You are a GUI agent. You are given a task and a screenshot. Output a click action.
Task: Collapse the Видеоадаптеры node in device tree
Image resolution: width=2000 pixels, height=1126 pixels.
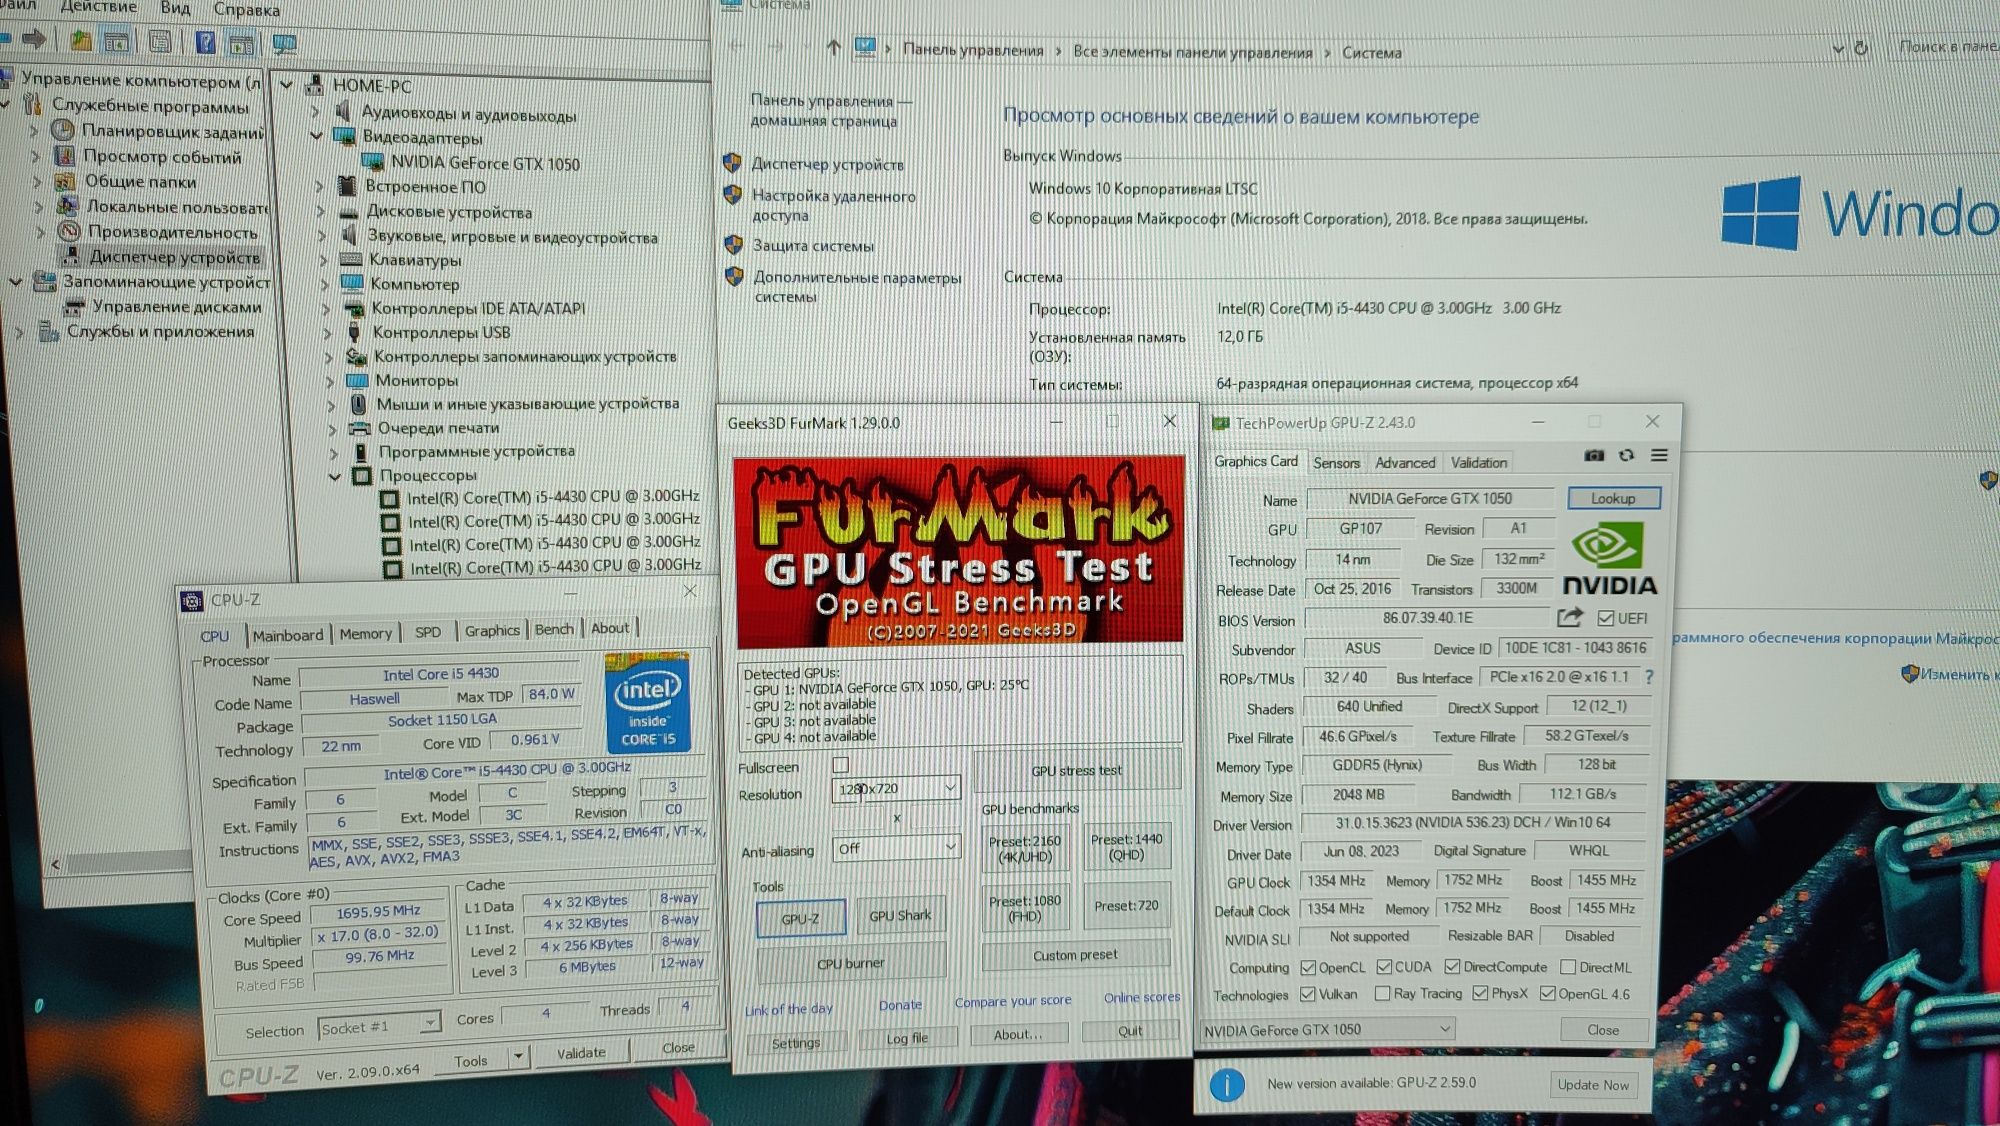pos(317,135)
